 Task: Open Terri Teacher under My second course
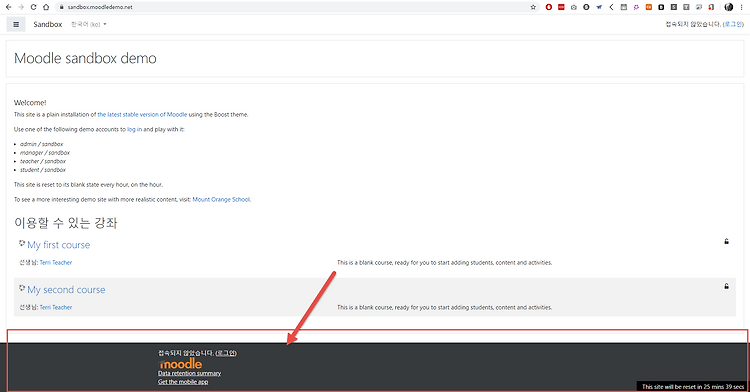pyautogui.click(x=56, y=307)
